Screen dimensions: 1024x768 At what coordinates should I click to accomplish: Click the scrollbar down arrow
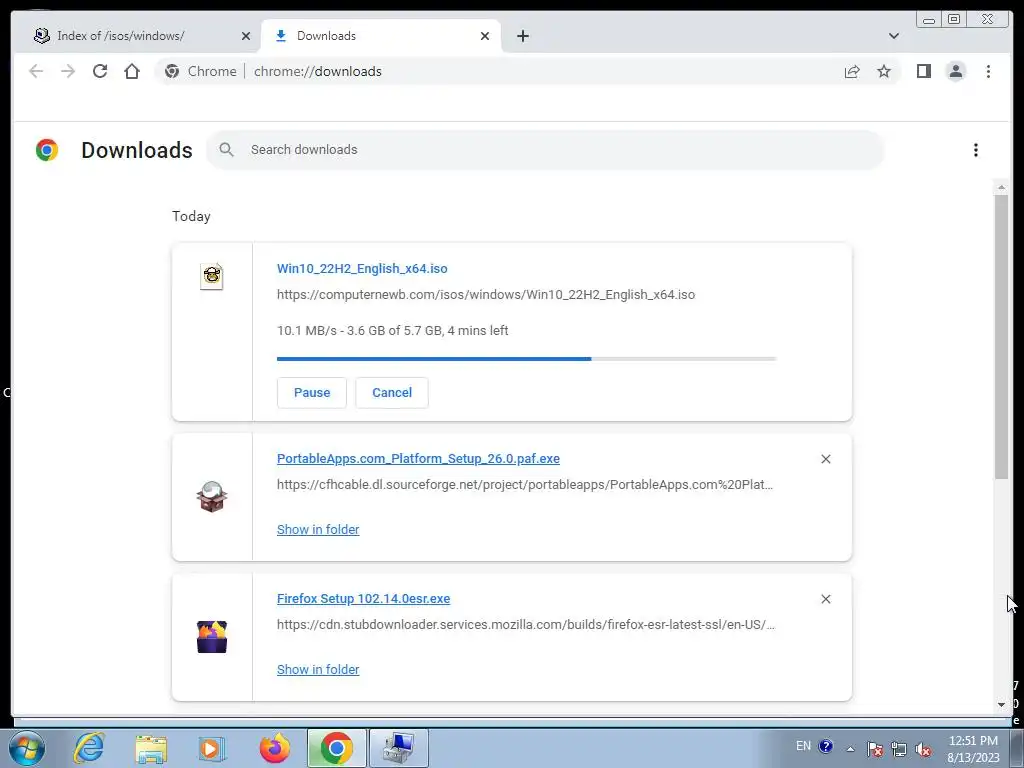tap(1001, 704)
